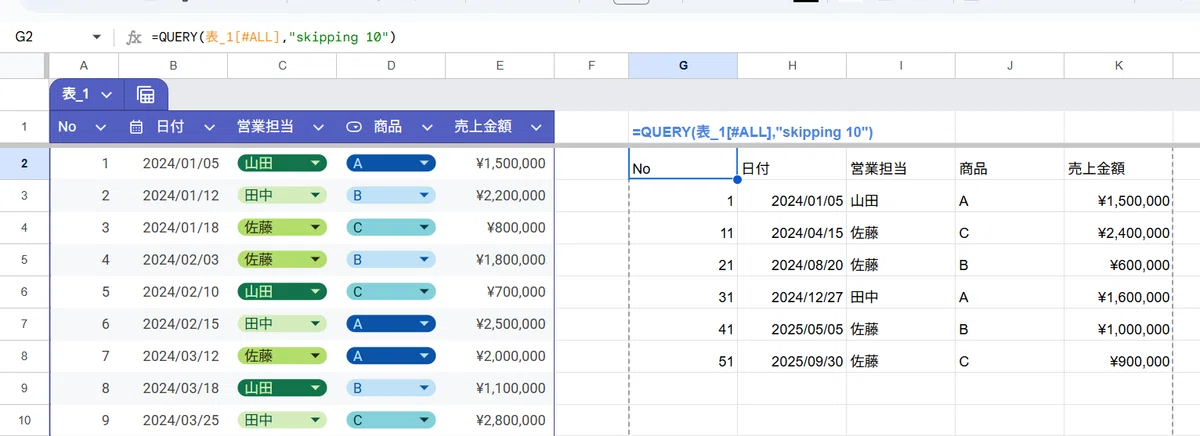1200x436 pixels.
Task: Open 佐藤 chip dropdown in row 4
Action: (316, 227)
